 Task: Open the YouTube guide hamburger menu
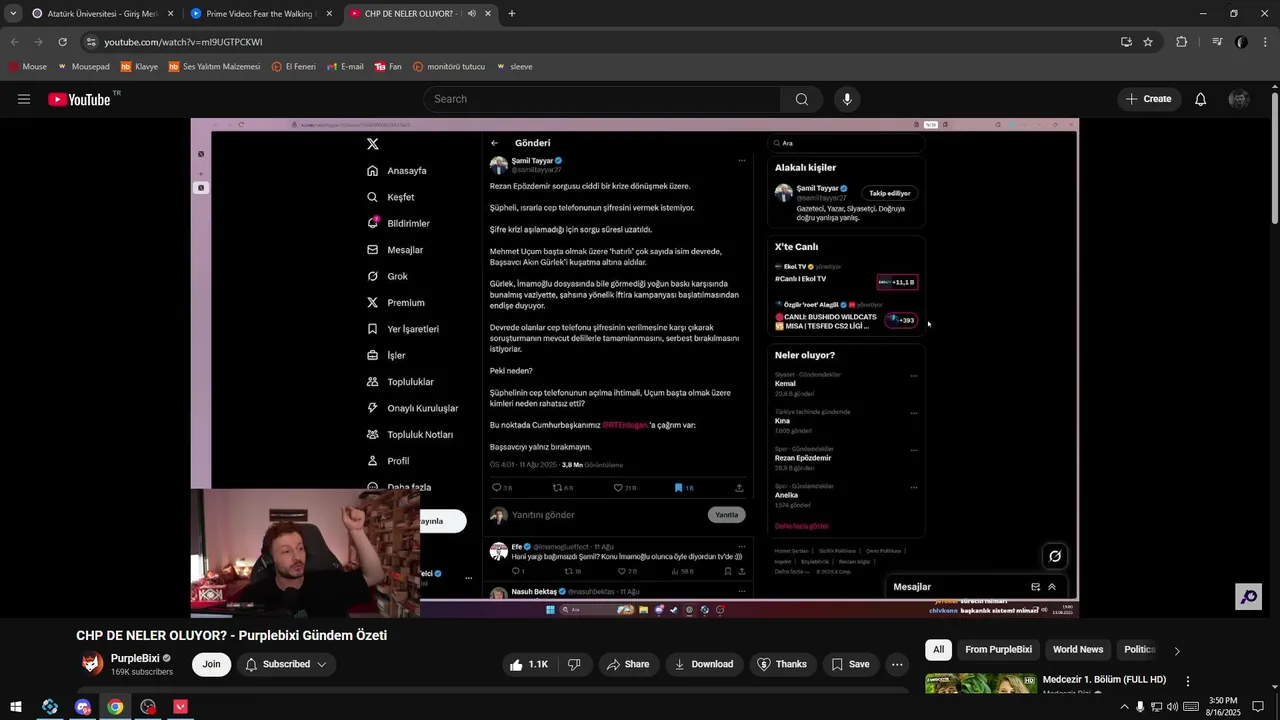tap(24, 99)
